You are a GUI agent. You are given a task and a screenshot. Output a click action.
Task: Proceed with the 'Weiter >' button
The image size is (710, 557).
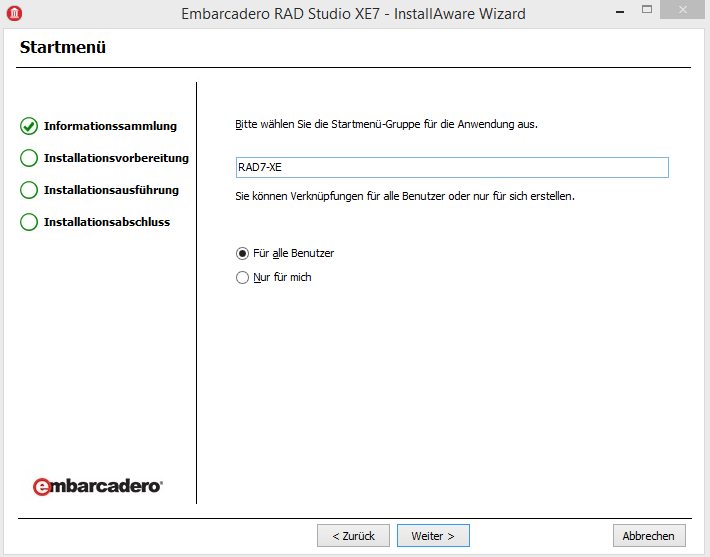coord(433,536)
